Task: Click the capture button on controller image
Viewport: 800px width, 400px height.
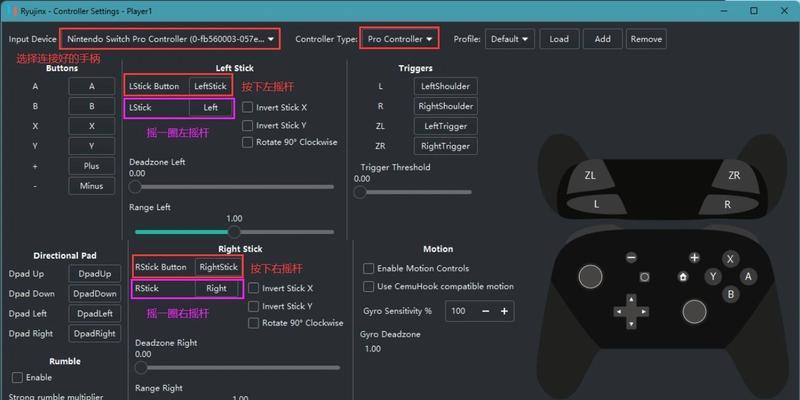Action: pyautogui.click(x=644, y=277)
